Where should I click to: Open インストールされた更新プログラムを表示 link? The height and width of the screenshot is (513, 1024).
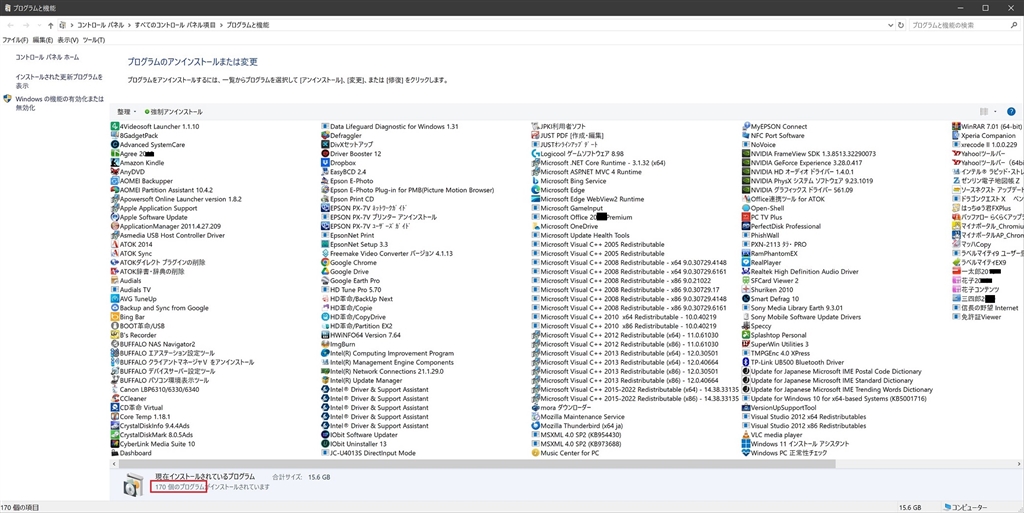click(x=59, y=81)
